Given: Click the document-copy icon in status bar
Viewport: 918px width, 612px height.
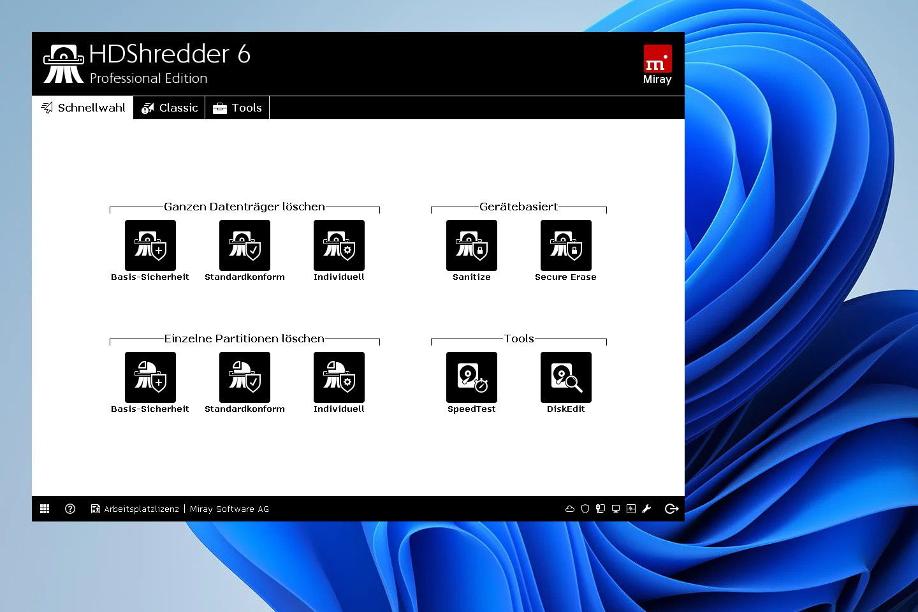Looking at the screenshot, I should click(600, 509).
